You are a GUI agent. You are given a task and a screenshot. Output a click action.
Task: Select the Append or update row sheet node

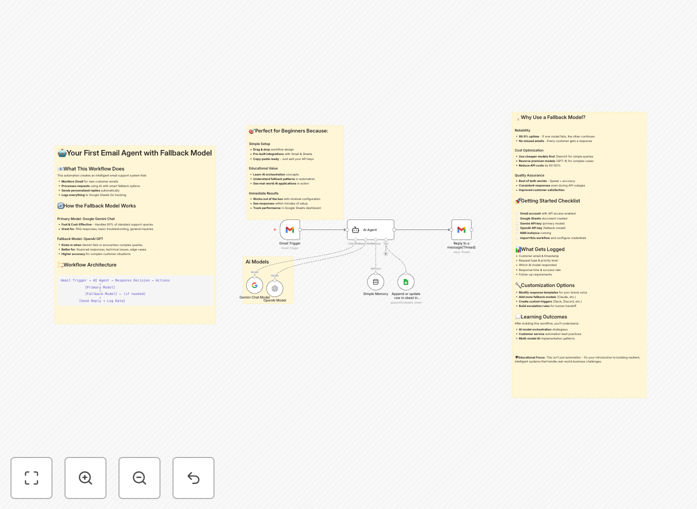pos(406,282)
